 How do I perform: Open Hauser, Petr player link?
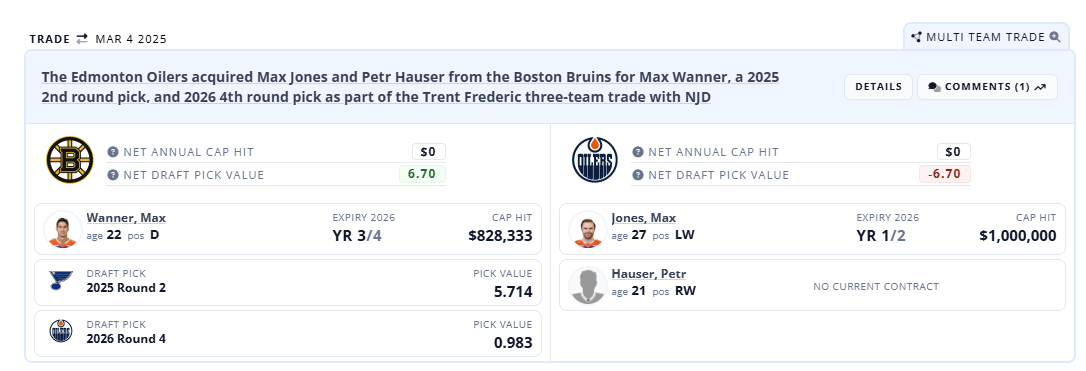tap(648, 274)
